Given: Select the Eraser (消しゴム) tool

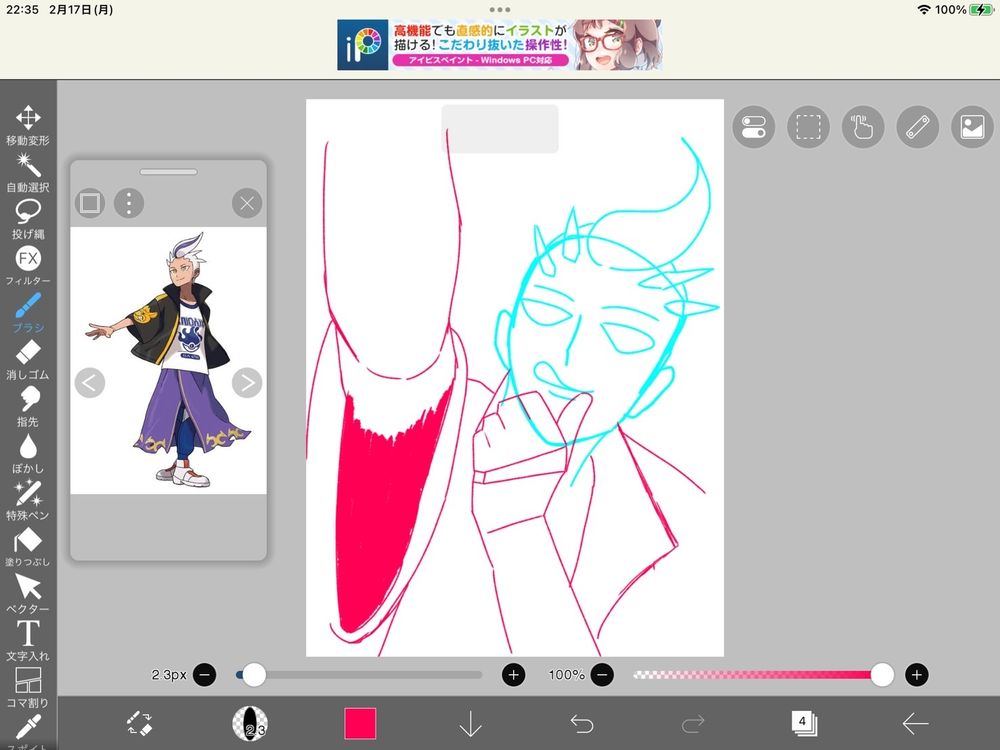Looking at the screenshot, I should (x=28, y=359).
